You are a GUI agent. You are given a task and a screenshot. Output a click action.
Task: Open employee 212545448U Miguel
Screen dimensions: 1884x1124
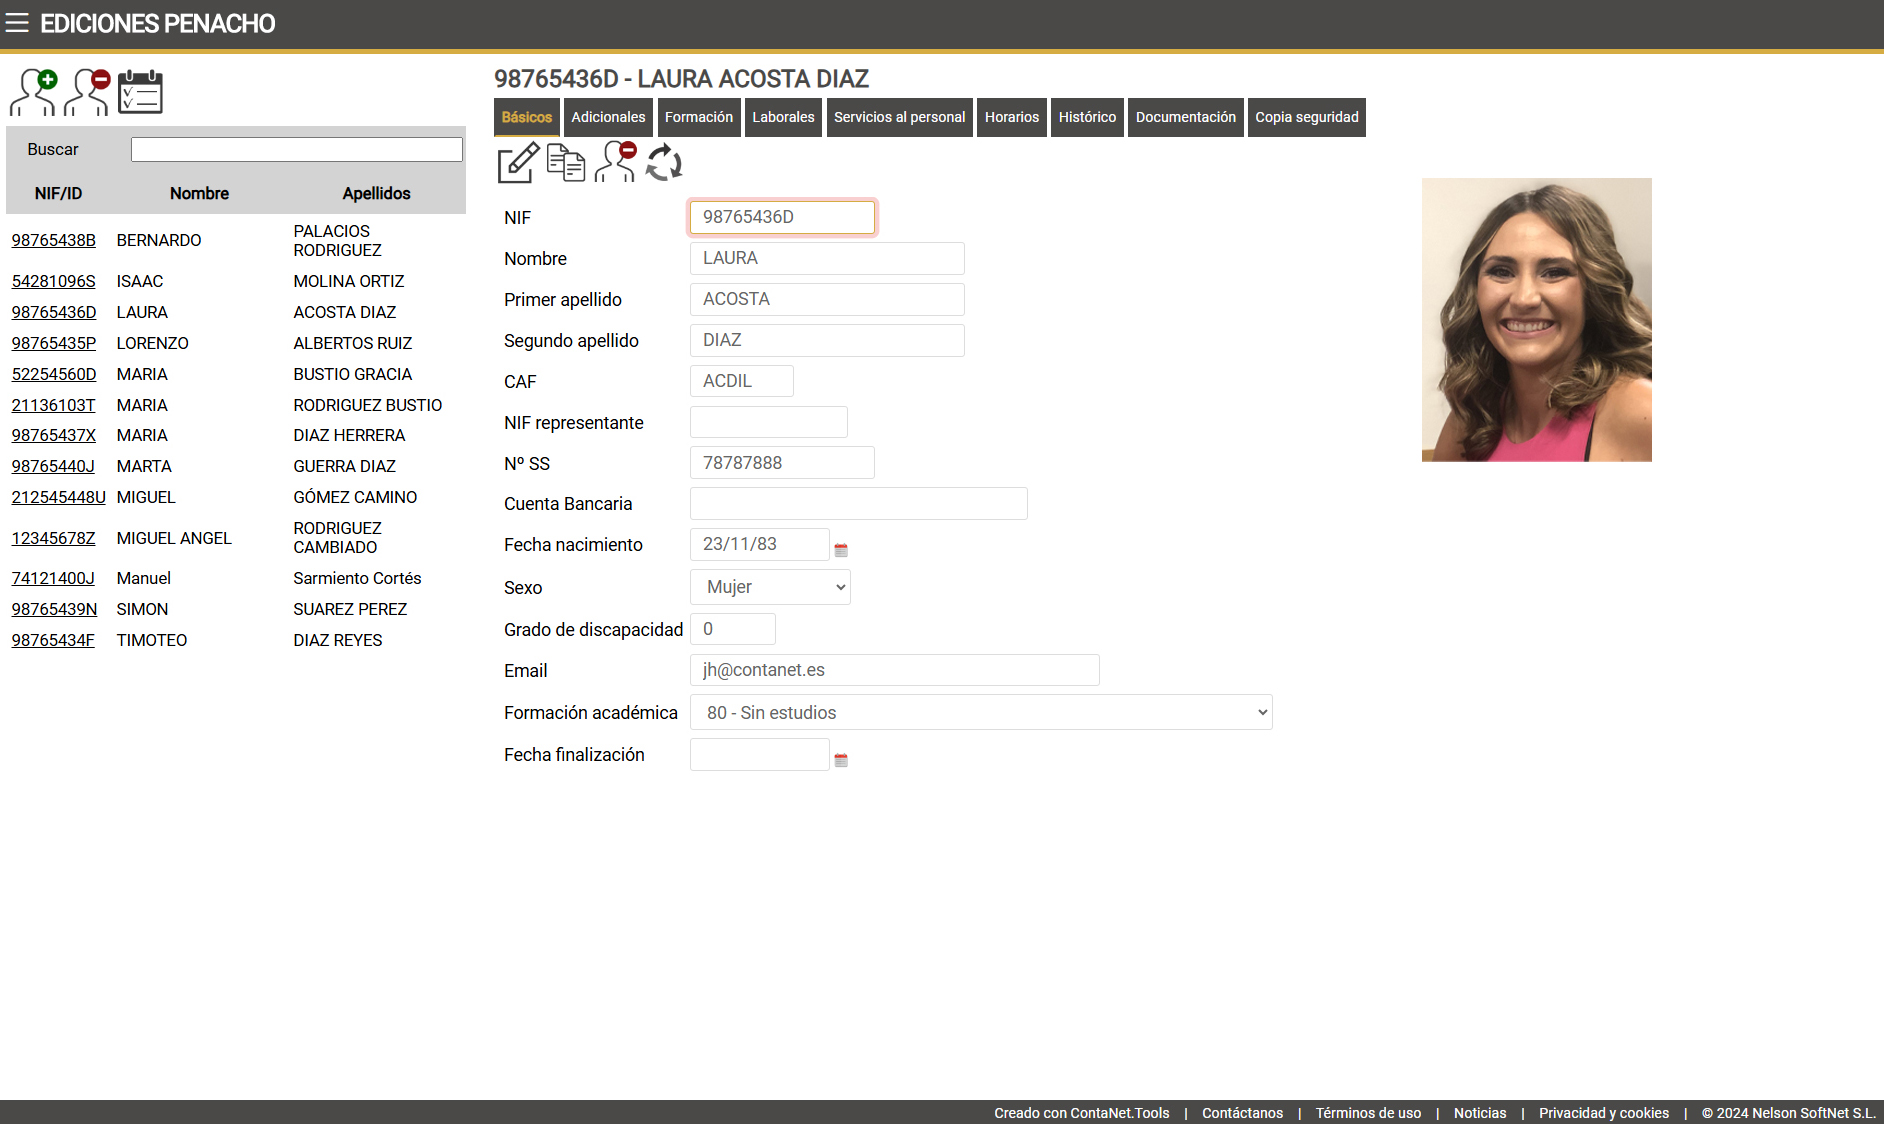click(58, 497)
